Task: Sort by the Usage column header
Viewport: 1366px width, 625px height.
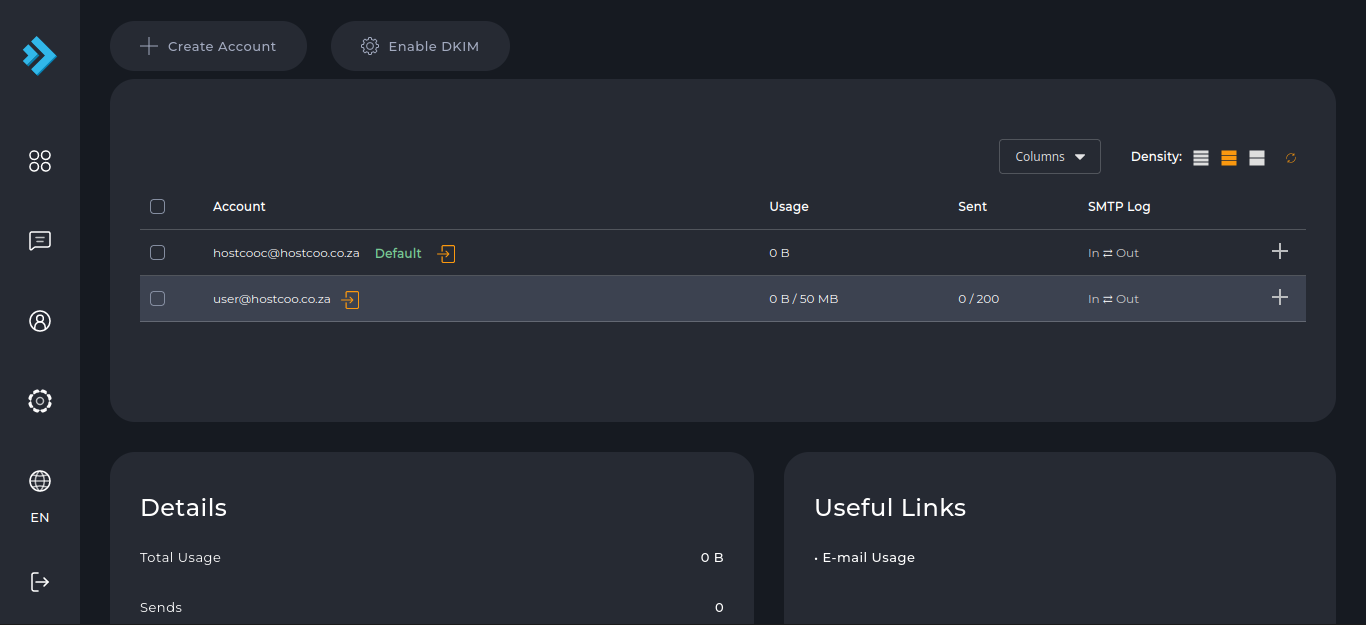Action: tap(789, 207)
